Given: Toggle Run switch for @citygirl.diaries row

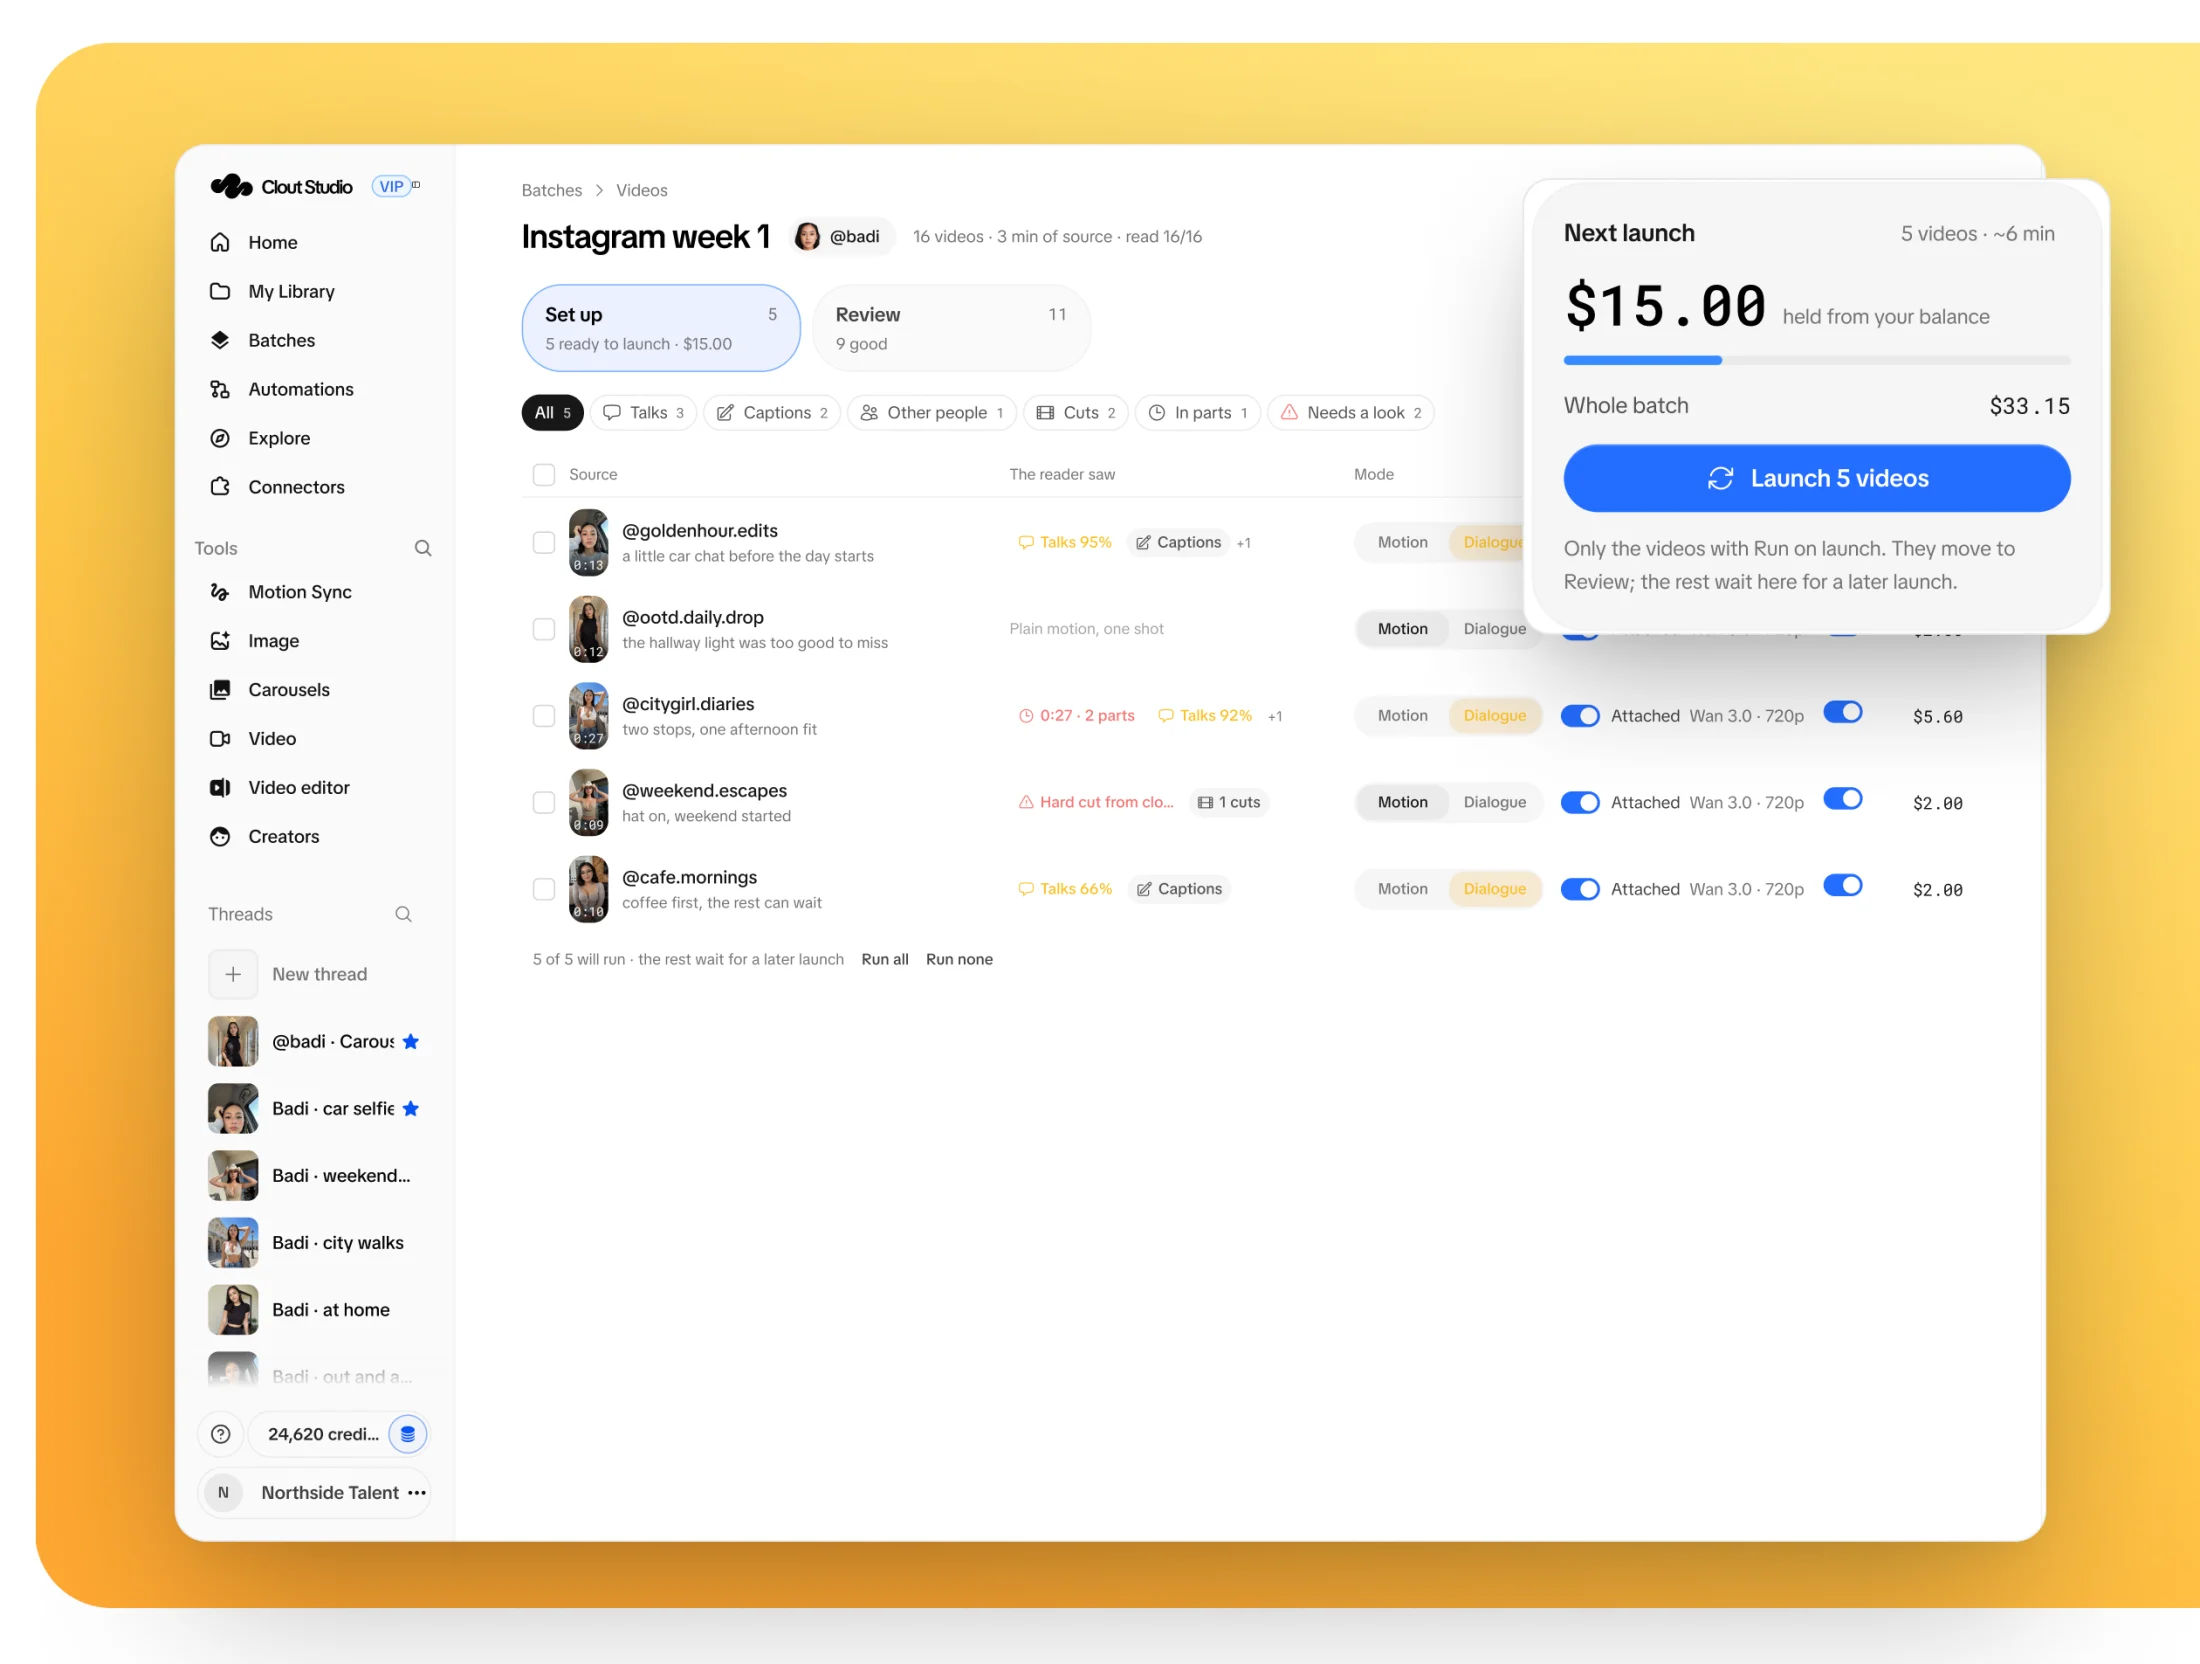Looking at the screenshot, I should coord(1842,713).
